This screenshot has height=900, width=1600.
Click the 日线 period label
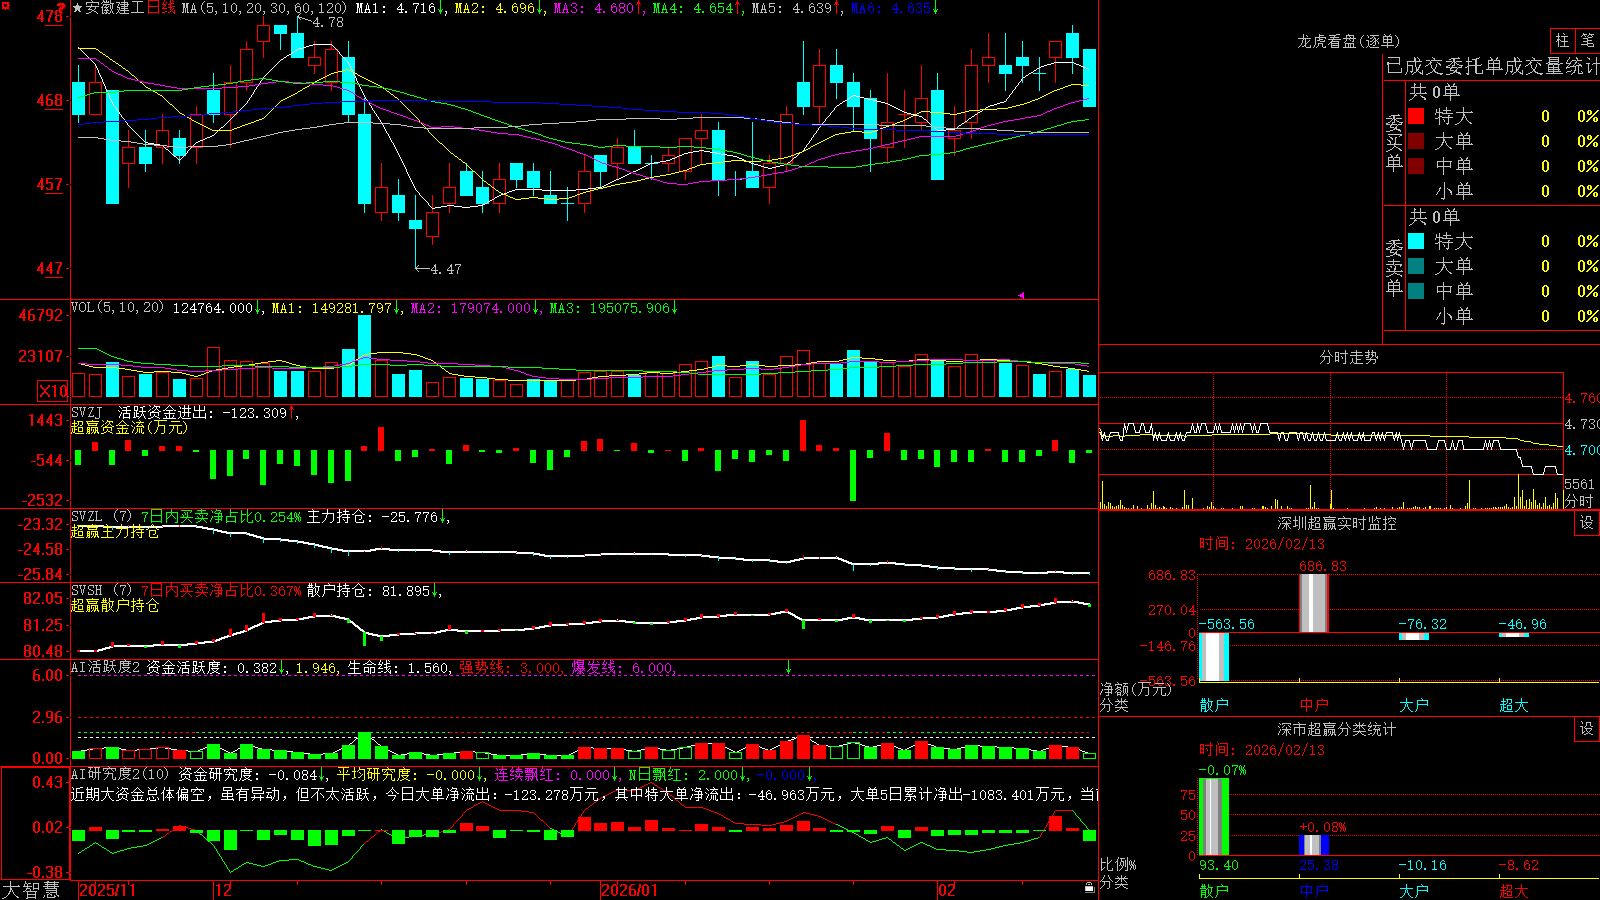point(161,8)
